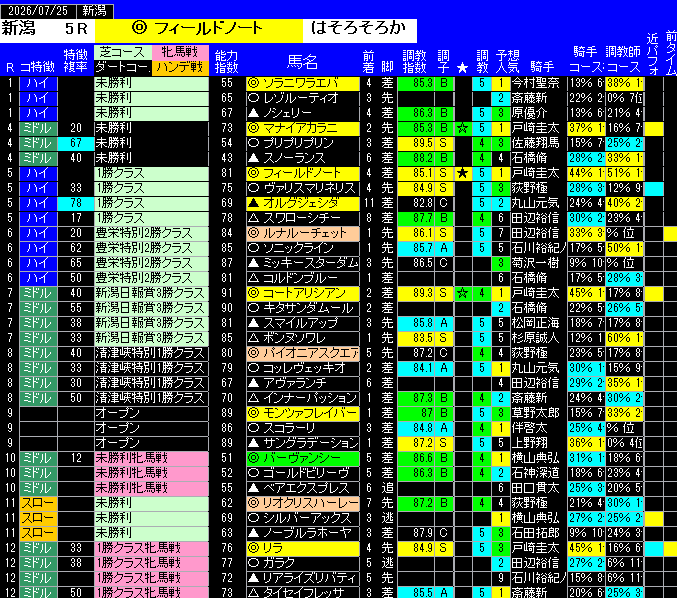Screen dimensions: 677x598
Task: Select horse オルグジェシダ
Action: pos(303,203)
